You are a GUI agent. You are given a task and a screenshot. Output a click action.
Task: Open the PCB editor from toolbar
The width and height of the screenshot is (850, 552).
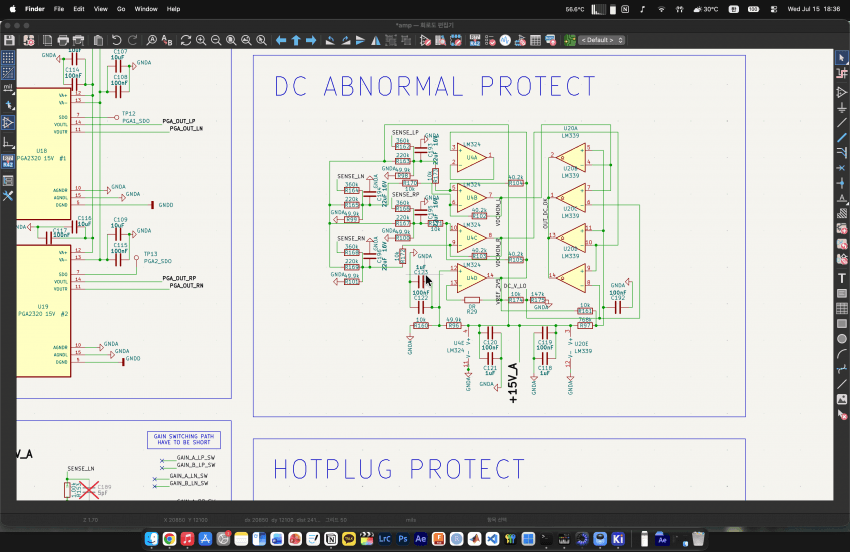click(x=570, y=40)
